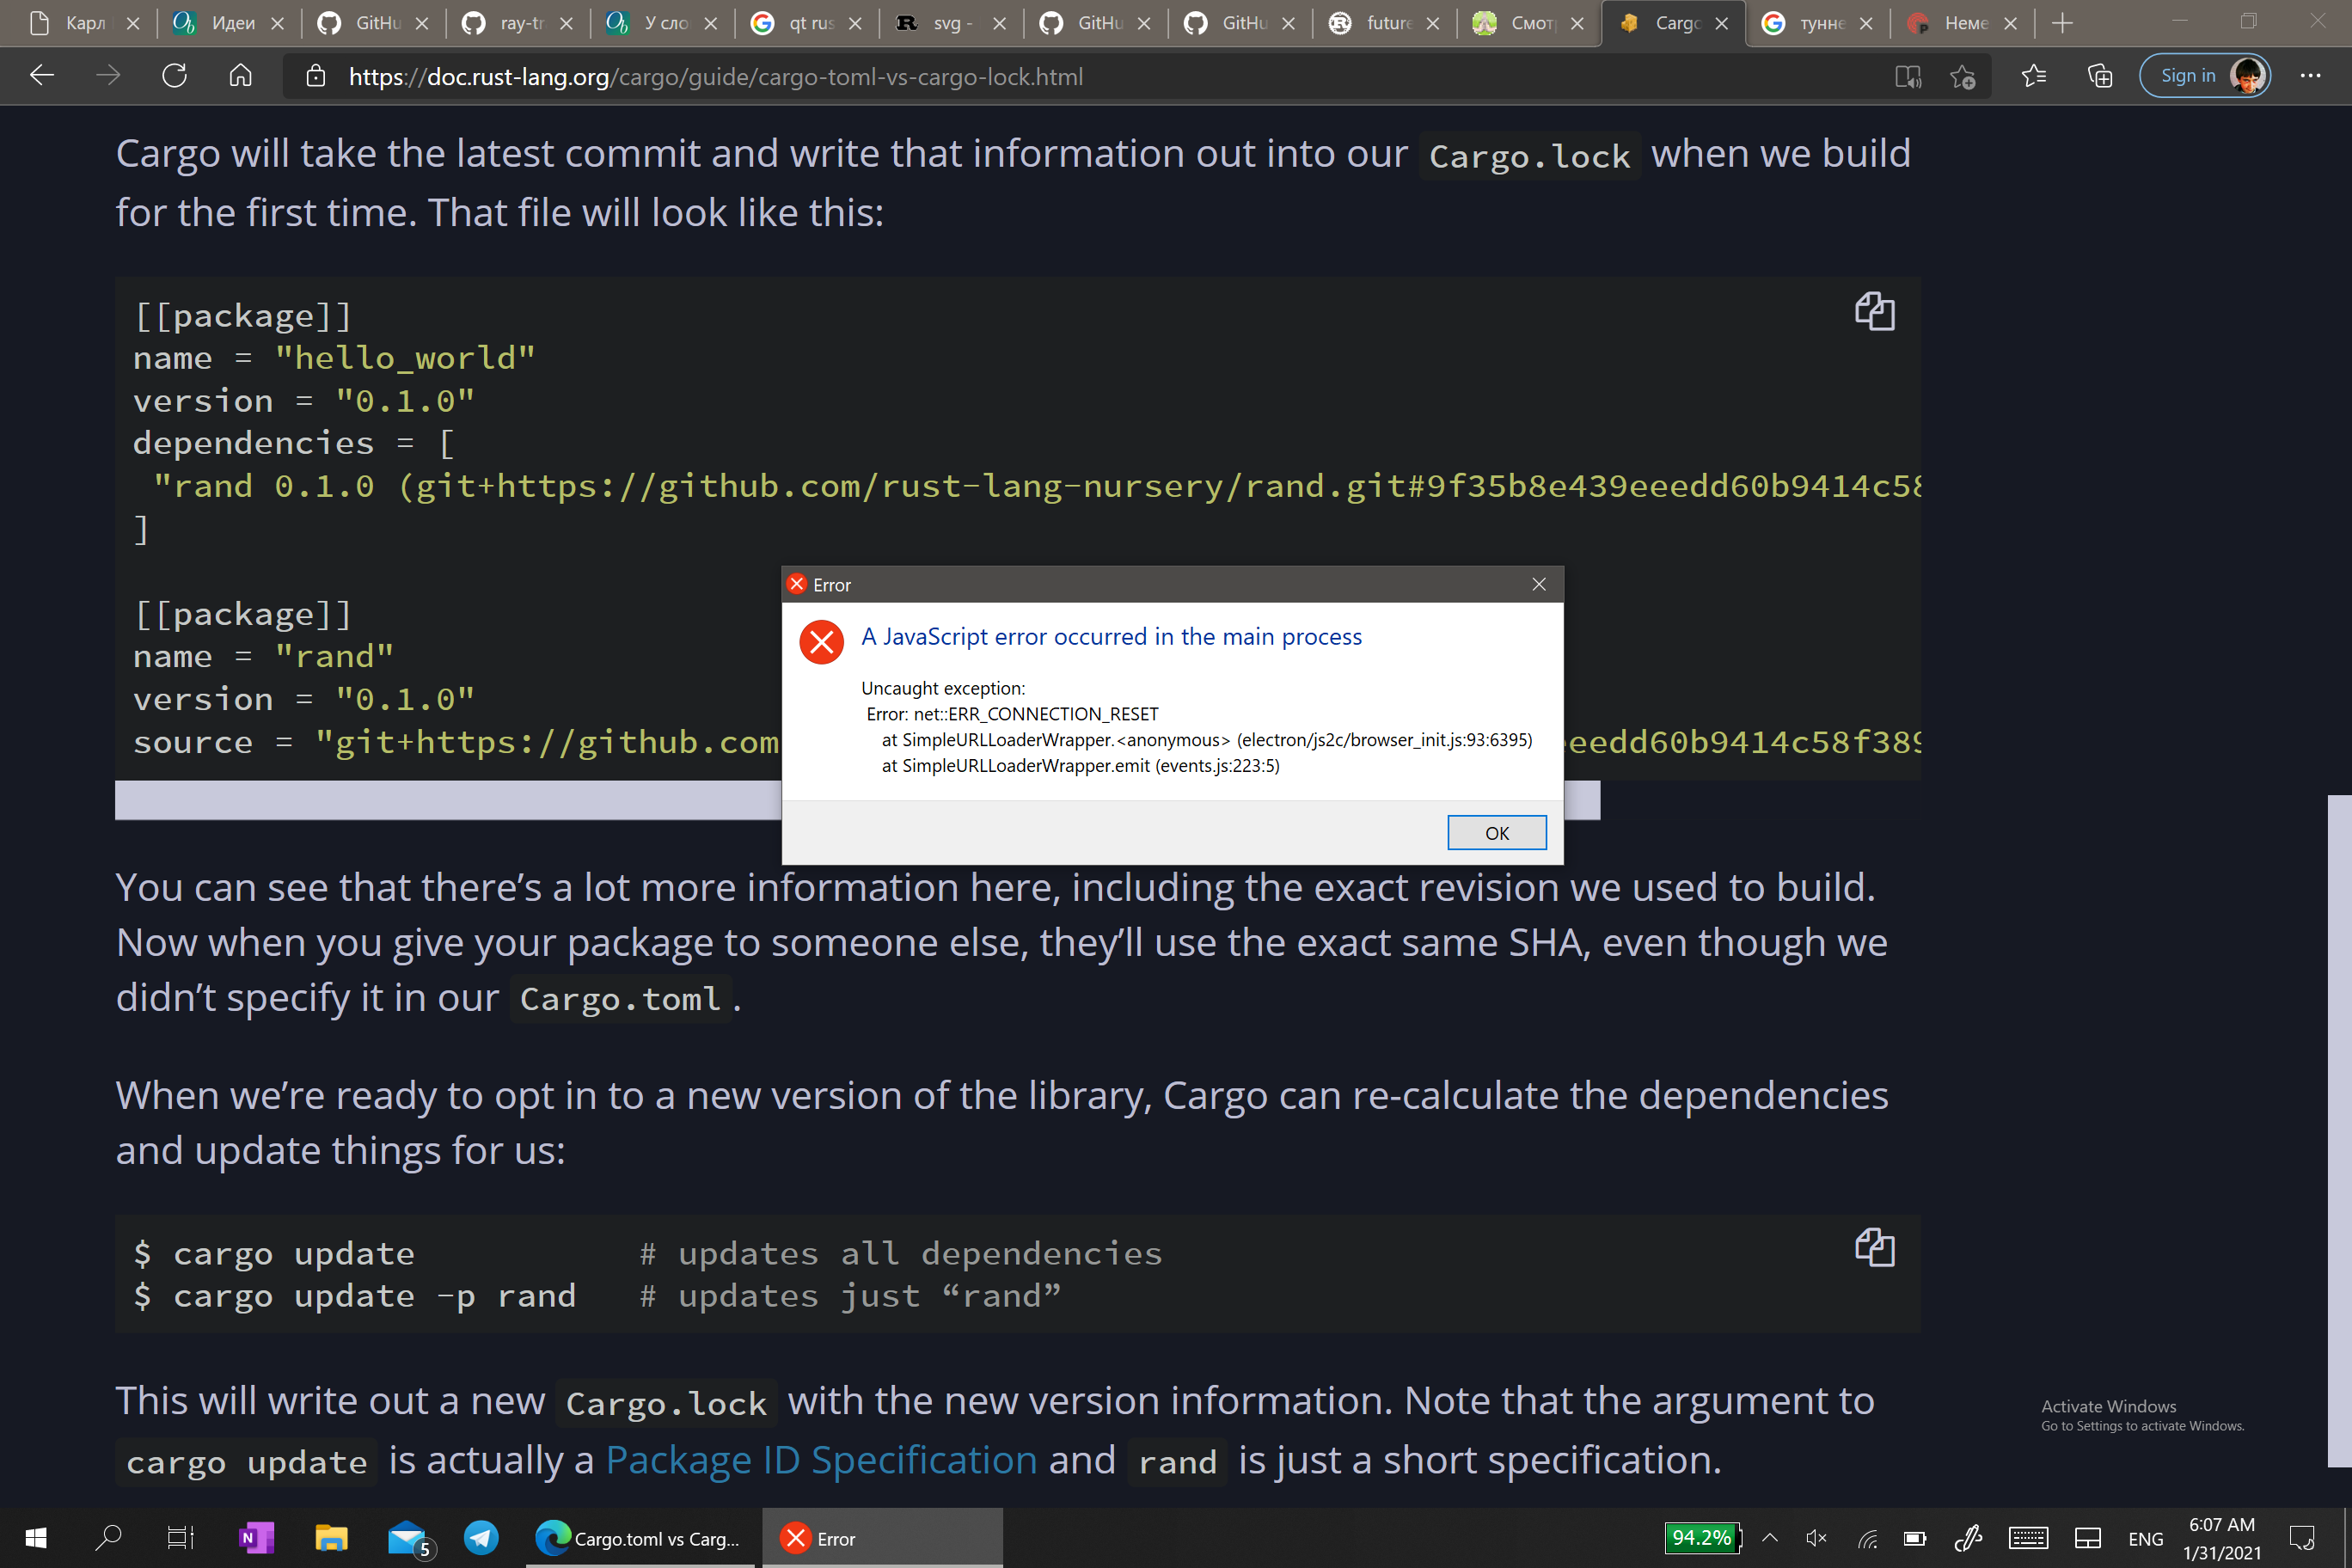Screen dimensions: 2352x1568
Task: Open browser Settings and more menu
Action: (2310, 76)
